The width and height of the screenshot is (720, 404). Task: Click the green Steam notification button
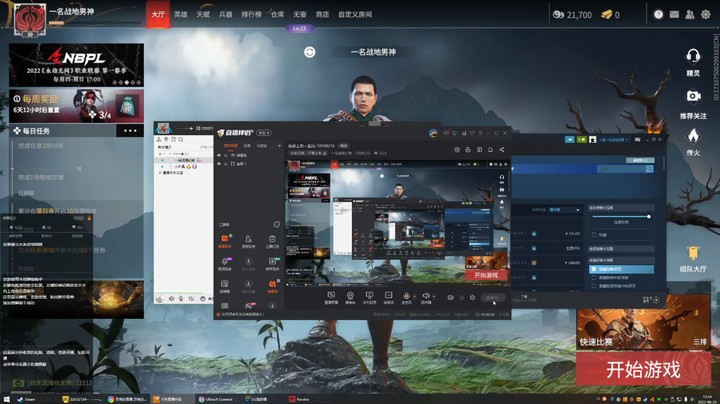(x=581, y=139)
